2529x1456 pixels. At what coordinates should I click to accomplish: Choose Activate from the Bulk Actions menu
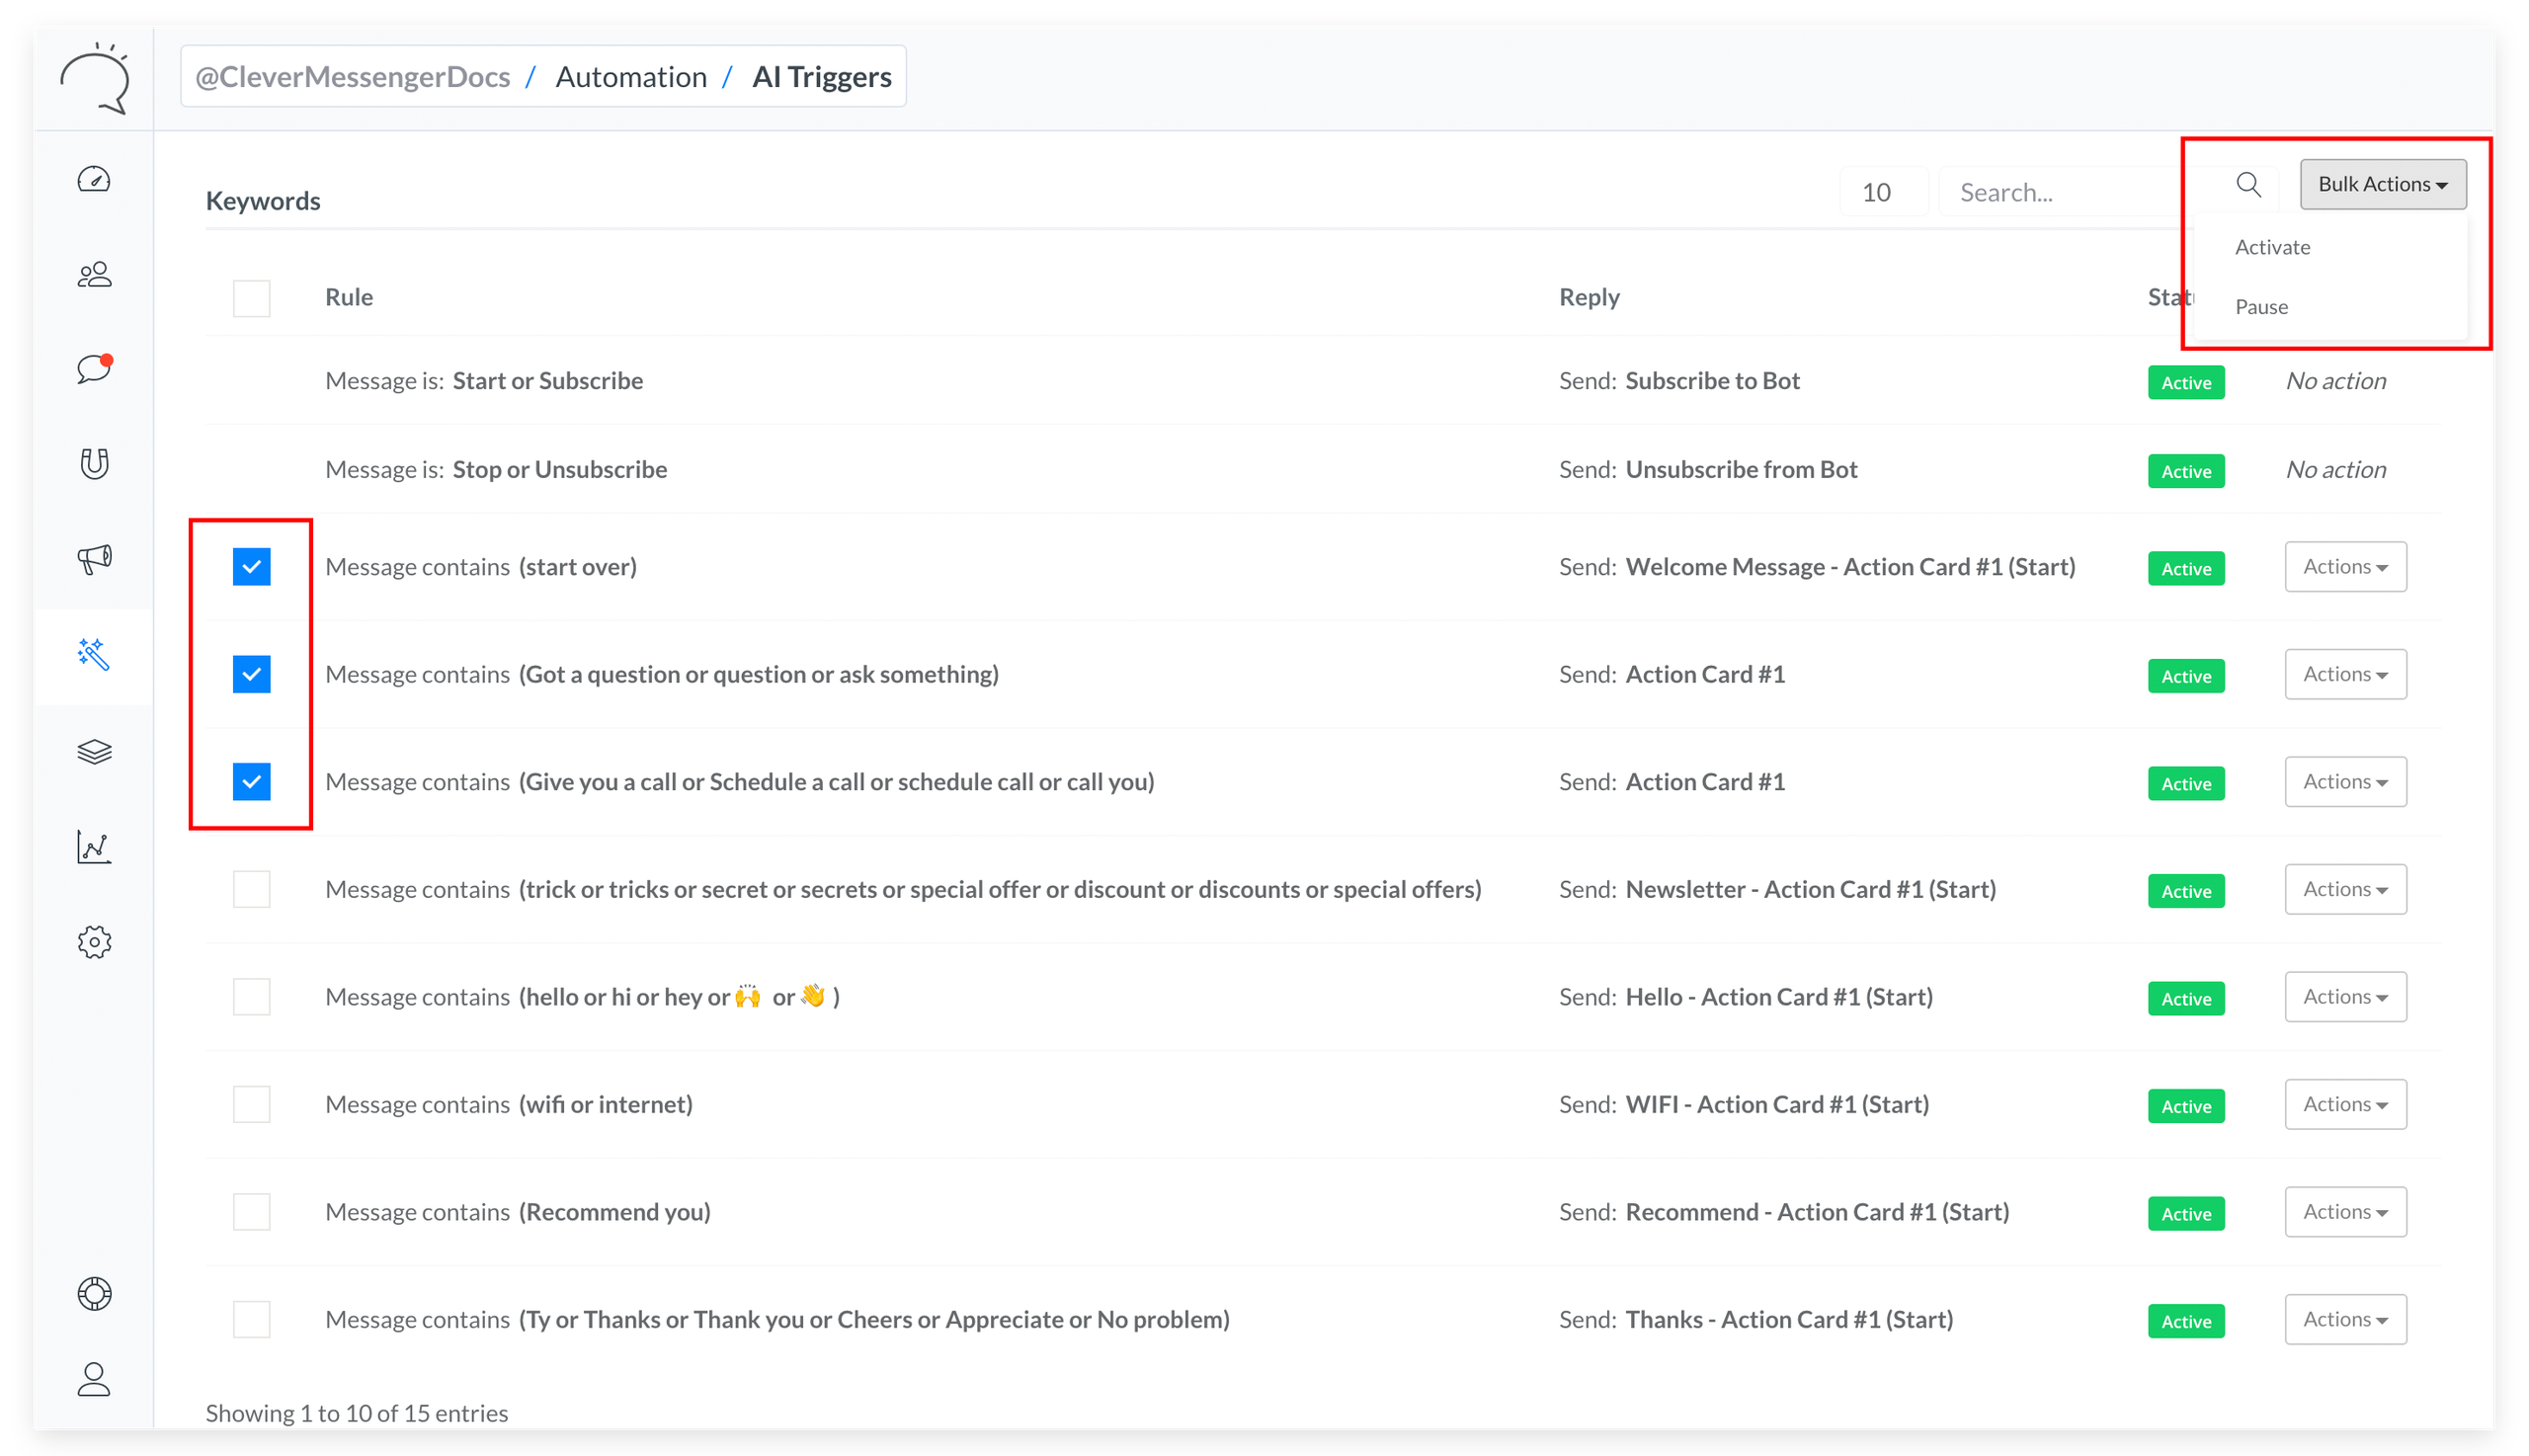tap(2272, 247)
